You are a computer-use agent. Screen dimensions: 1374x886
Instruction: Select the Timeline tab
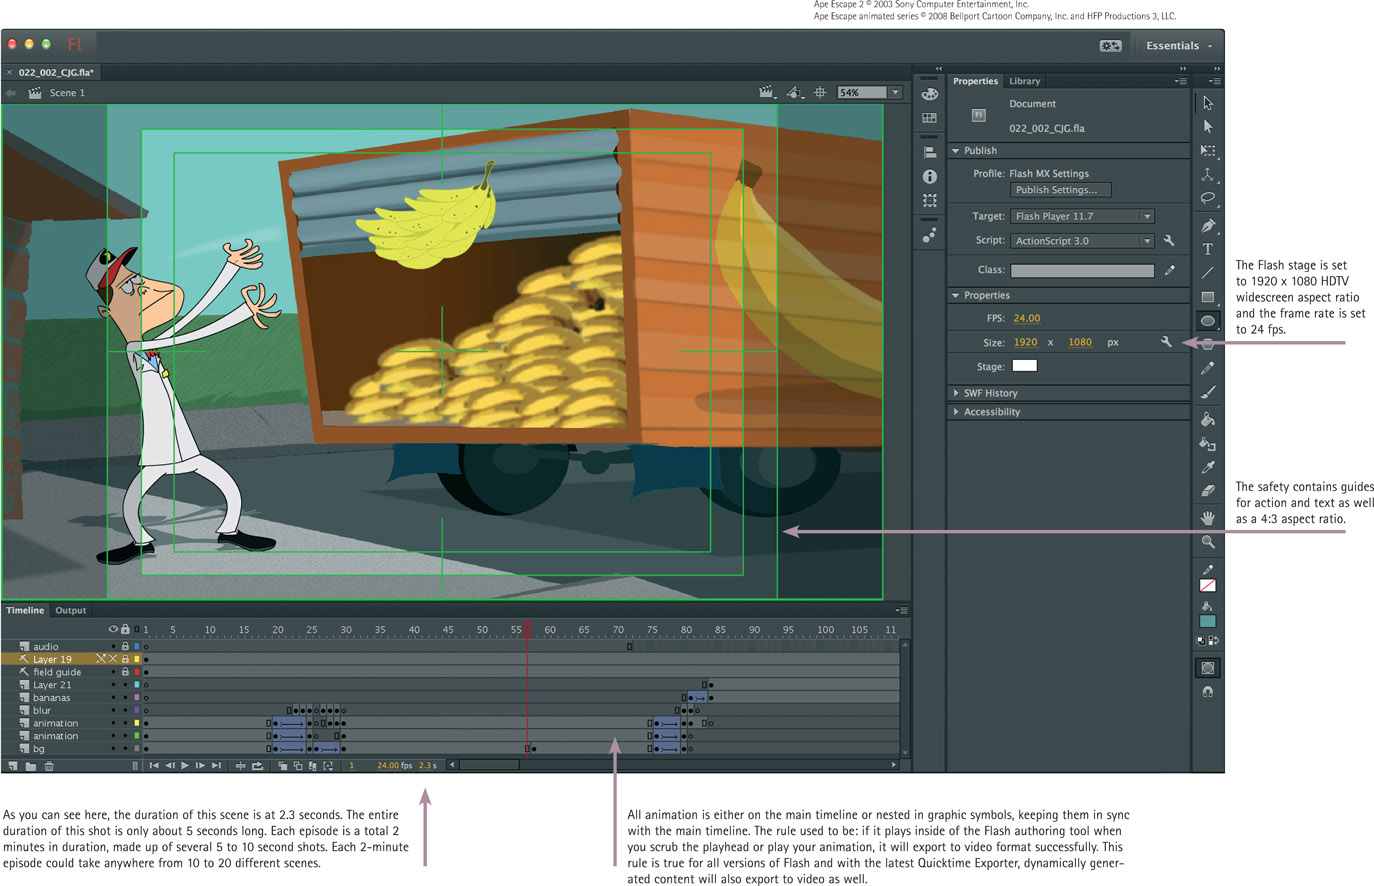pos(25,610)
